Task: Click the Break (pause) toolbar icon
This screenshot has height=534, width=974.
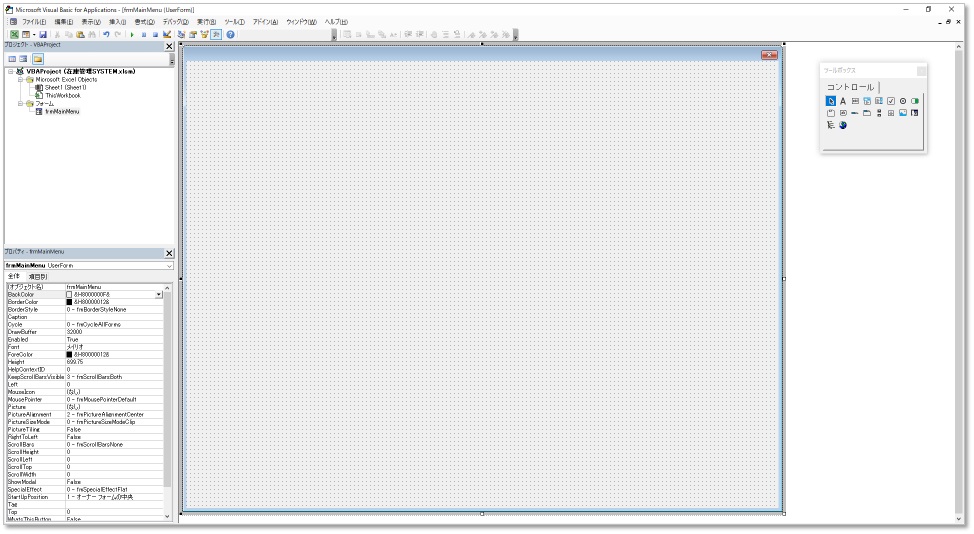Action: [143, 35]
